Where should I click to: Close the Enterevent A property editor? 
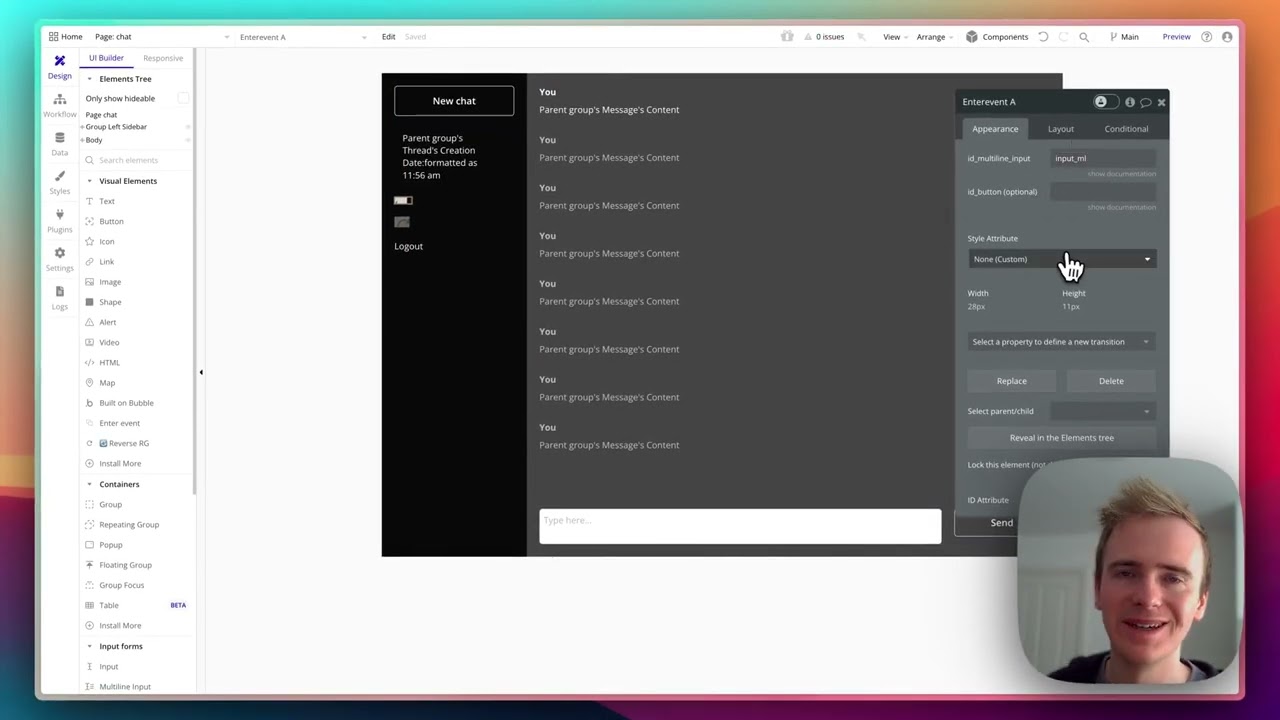coord(1161,102)
